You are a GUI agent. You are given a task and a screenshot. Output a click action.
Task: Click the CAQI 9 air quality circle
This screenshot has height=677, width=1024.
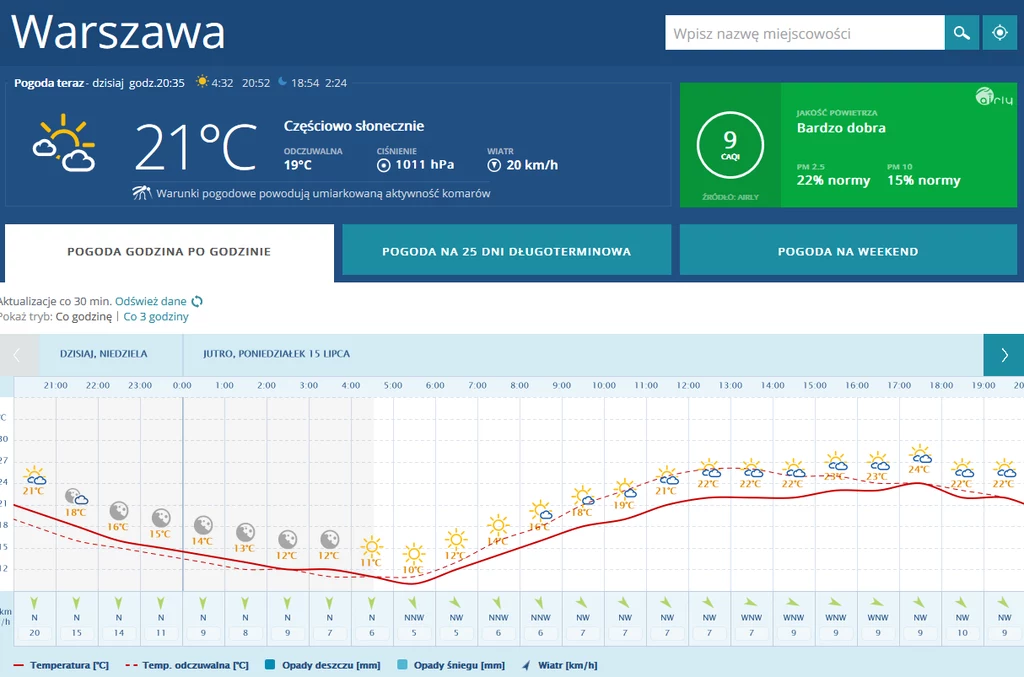point(730,145)
